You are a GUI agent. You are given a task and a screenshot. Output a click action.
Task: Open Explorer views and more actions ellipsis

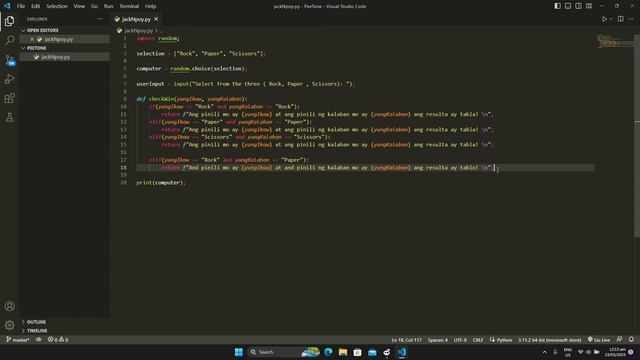tap(100, 19)
